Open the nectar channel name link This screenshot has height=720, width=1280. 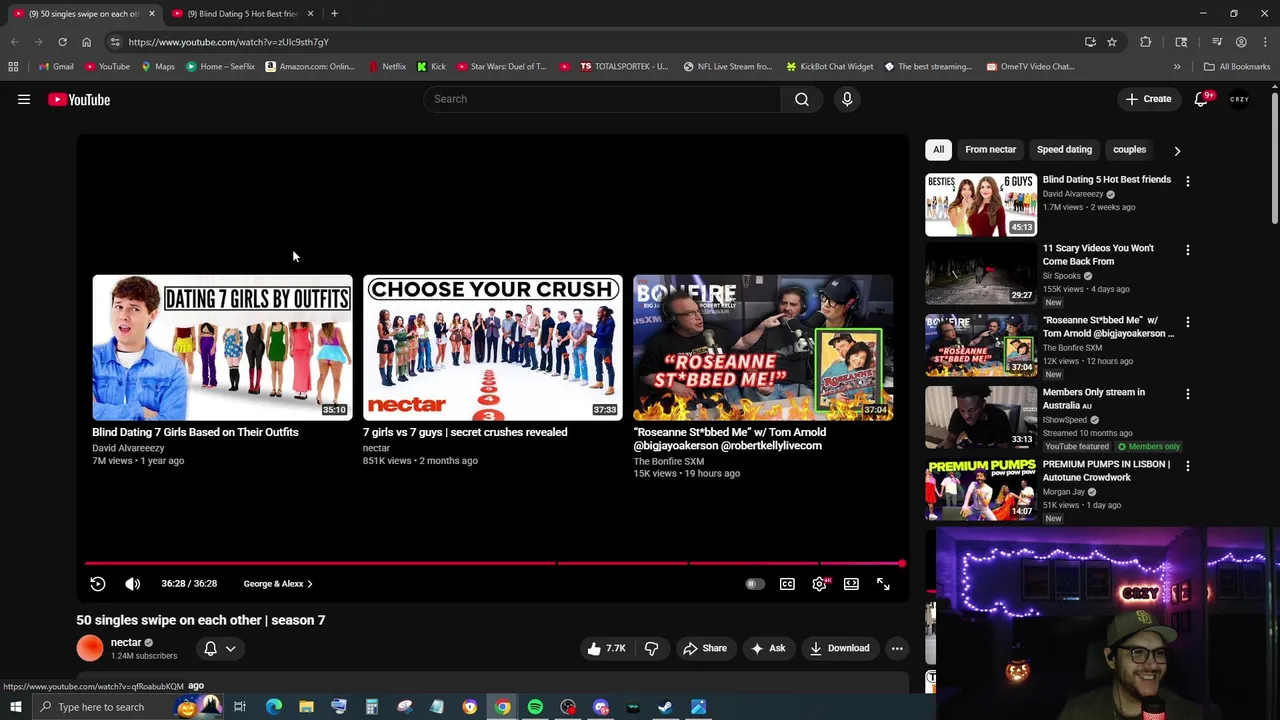[126, 643]
